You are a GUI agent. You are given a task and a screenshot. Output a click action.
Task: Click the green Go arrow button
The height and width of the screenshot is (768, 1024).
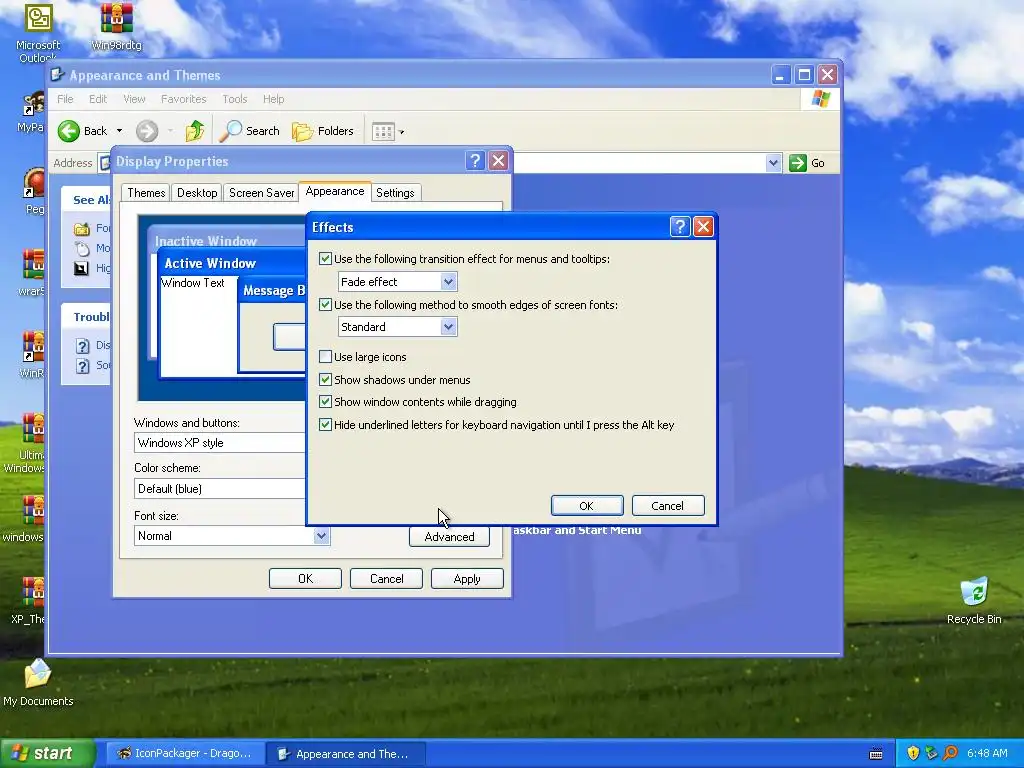(798, 163)
